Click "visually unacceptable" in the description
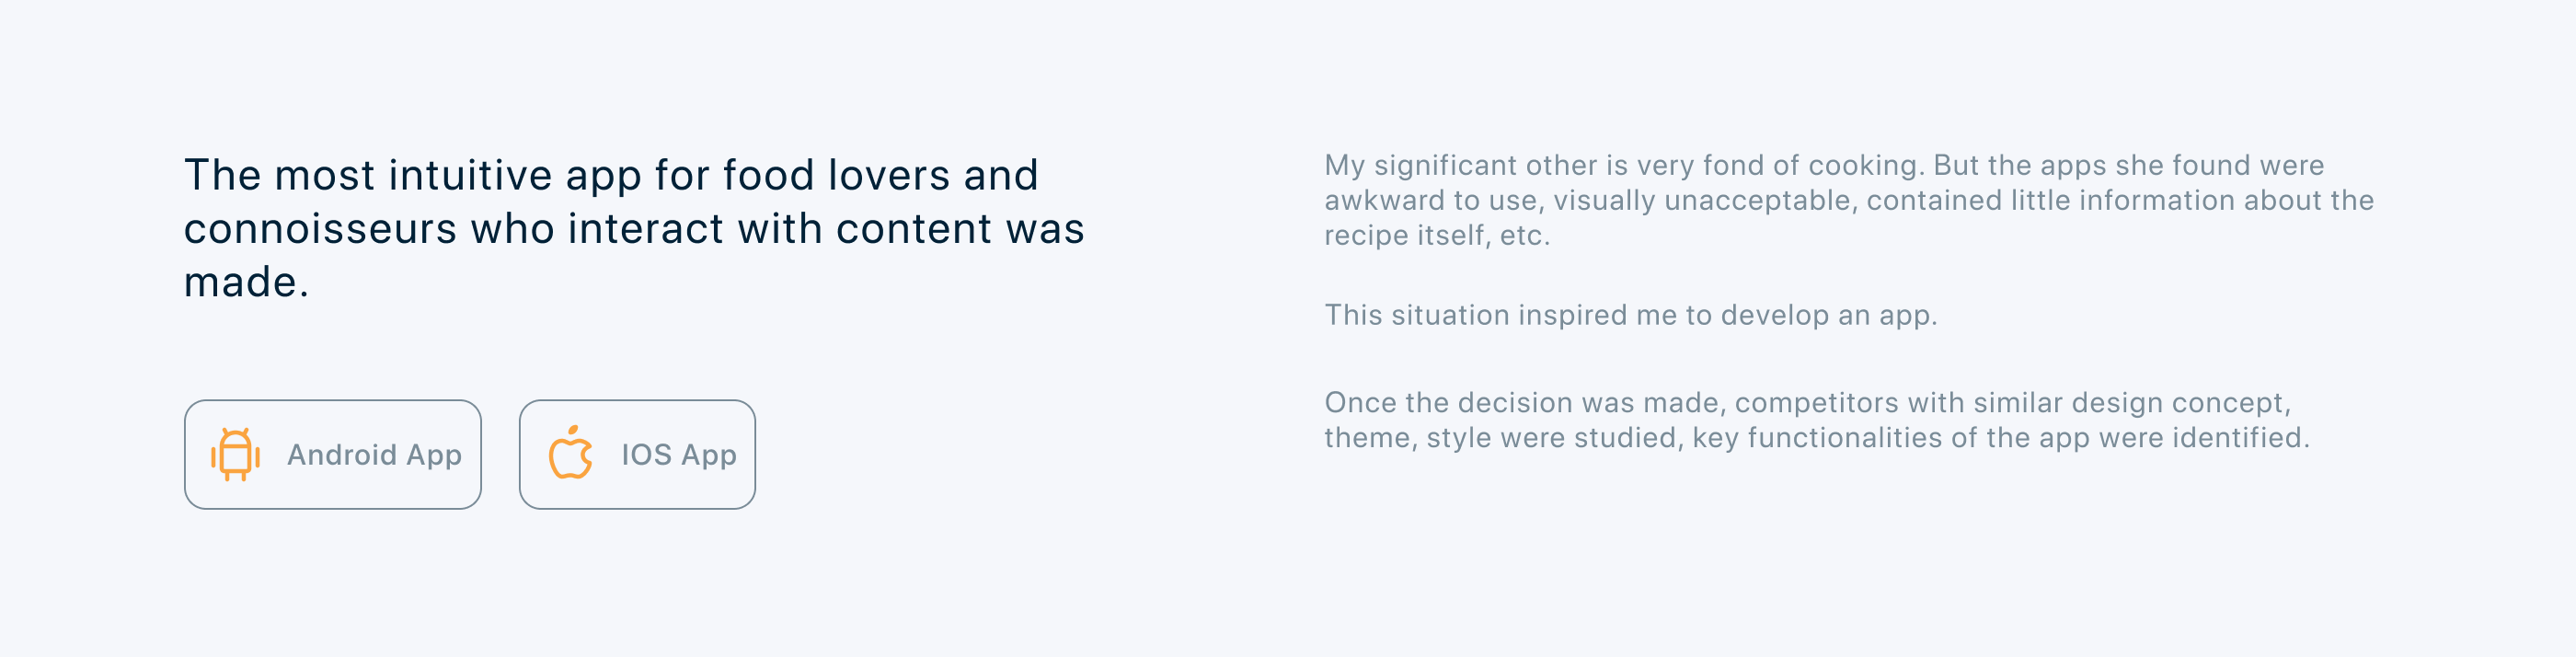Screen dimensions: 2576x657 pyautogui.click(x=1702, y=200)
